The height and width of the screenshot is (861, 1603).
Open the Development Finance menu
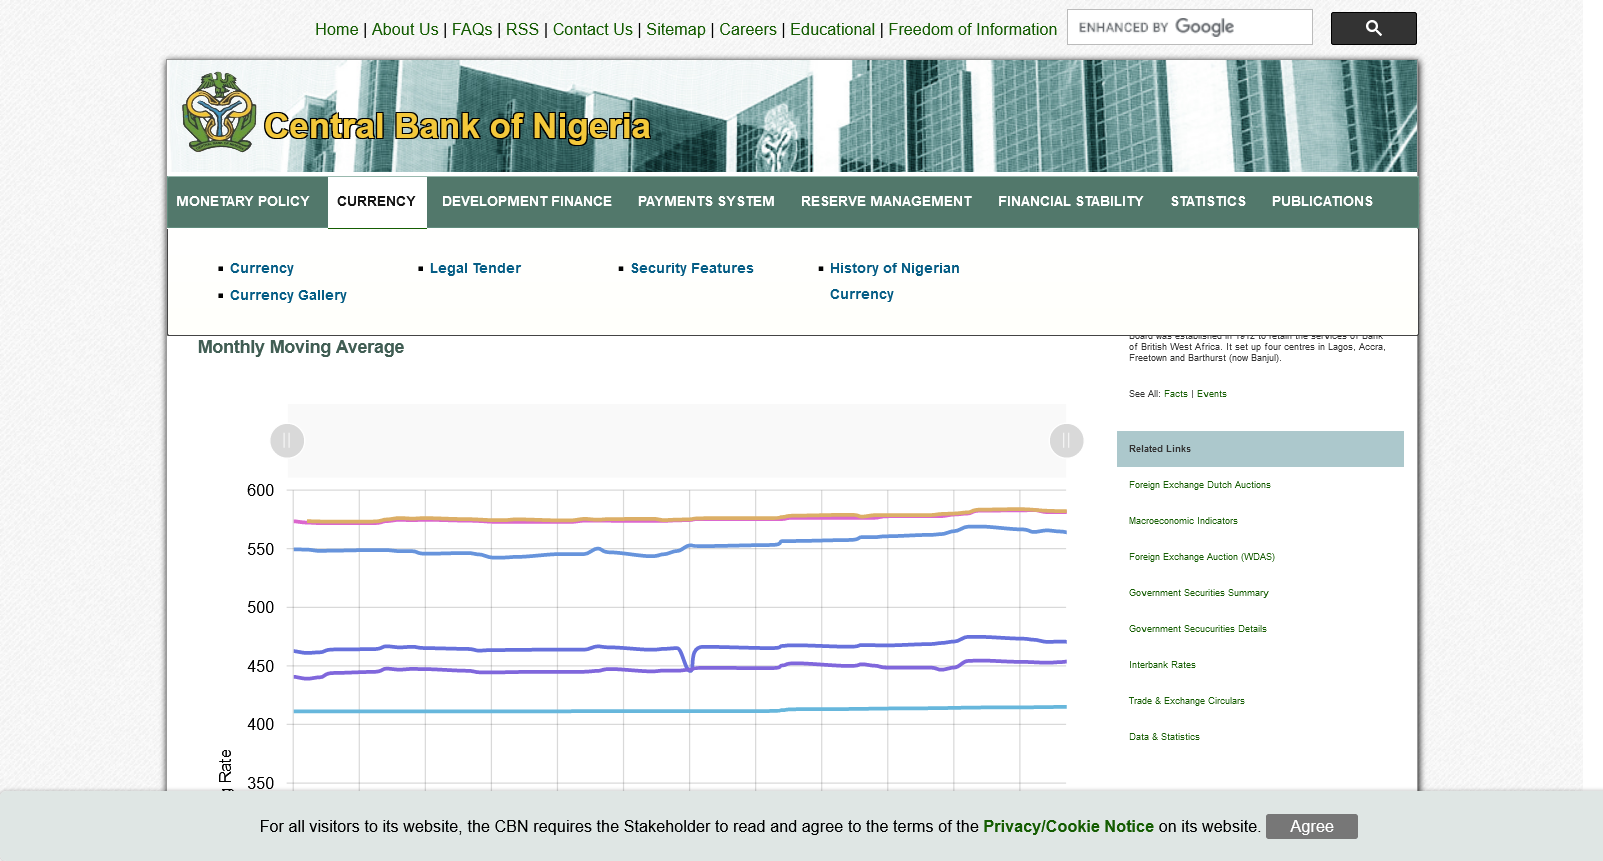[526, 202]
